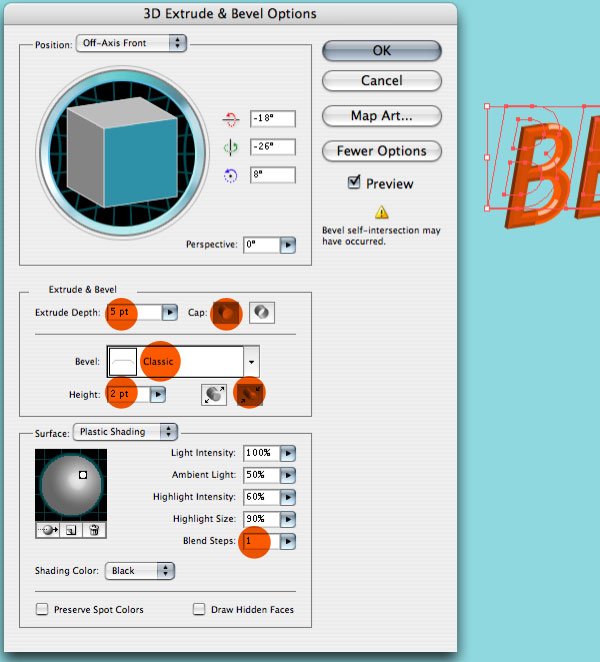Select Bevel Extent In icon

click(250, 395)
